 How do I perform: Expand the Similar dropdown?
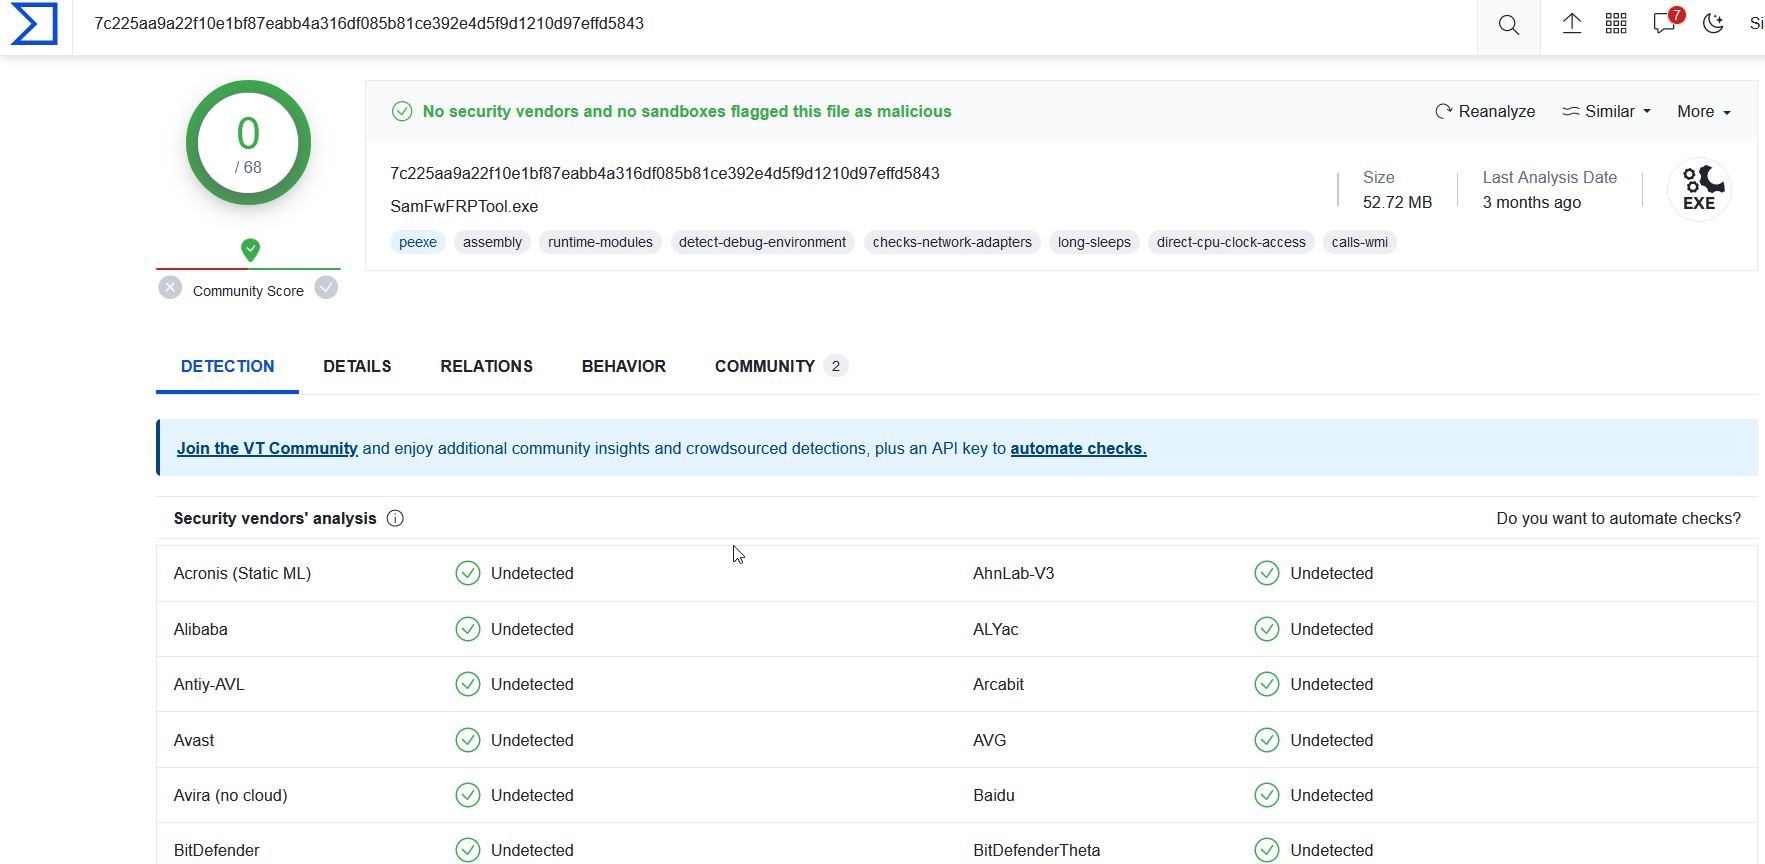(x=1606, y=111)
